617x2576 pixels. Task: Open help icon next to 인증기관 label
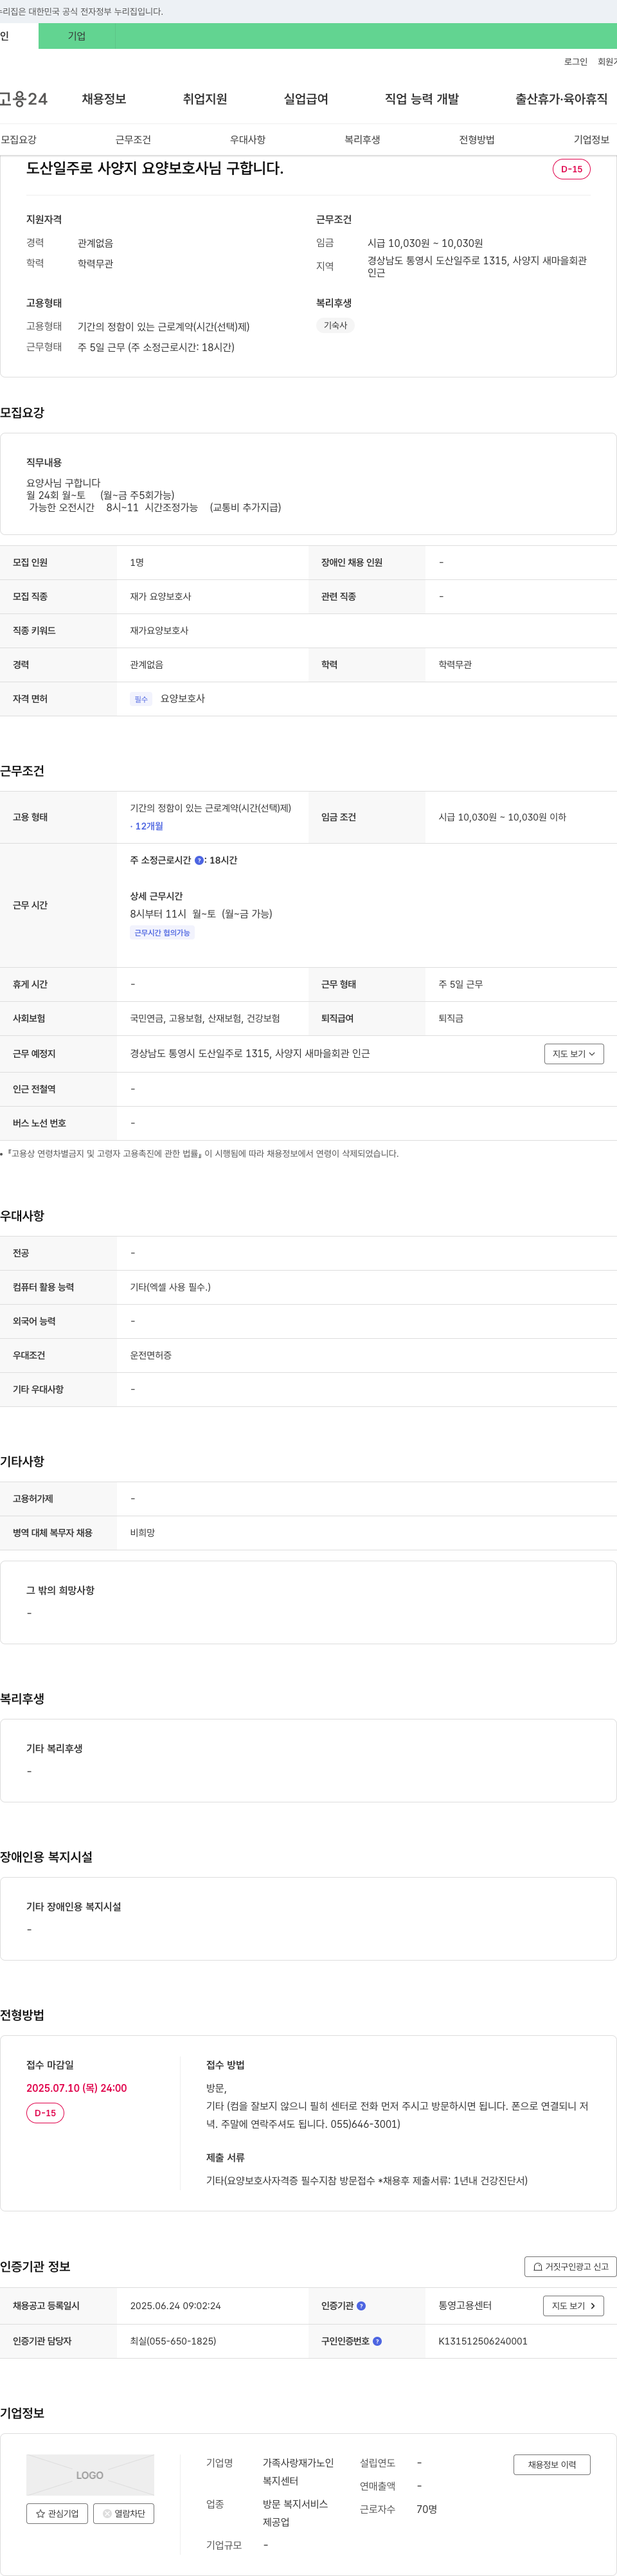tap(361, 2306)
